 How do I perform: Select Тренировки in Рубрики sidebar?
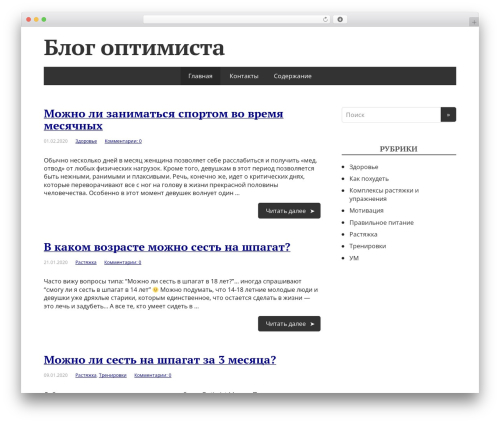pos(368,246)
